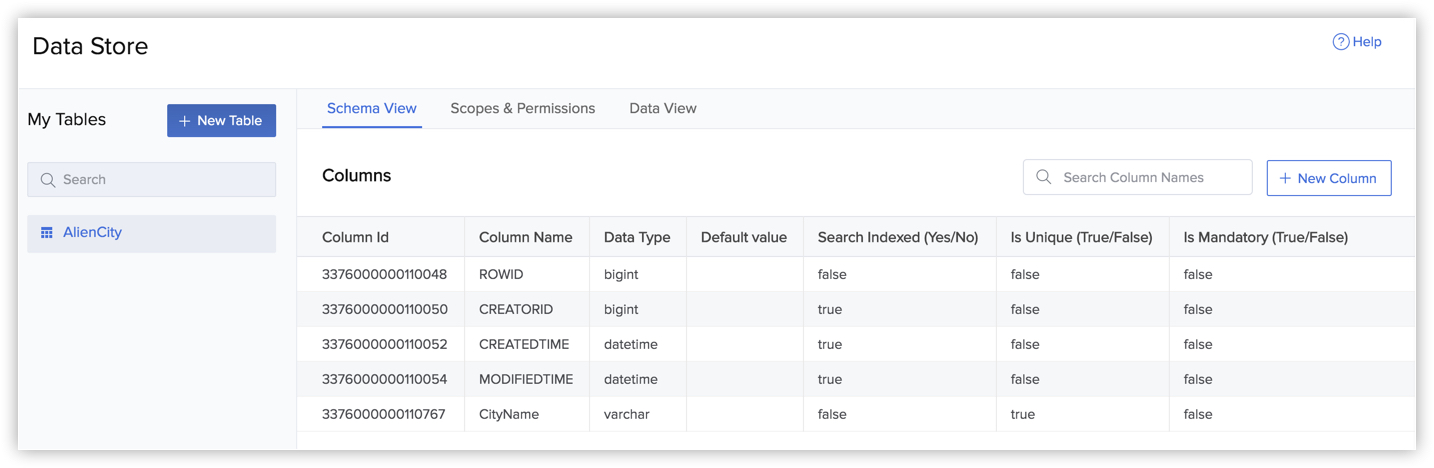The image size is (1434, 468).
Task: Select AlienCity table in sidebar
Action: (x=92, y=233)
